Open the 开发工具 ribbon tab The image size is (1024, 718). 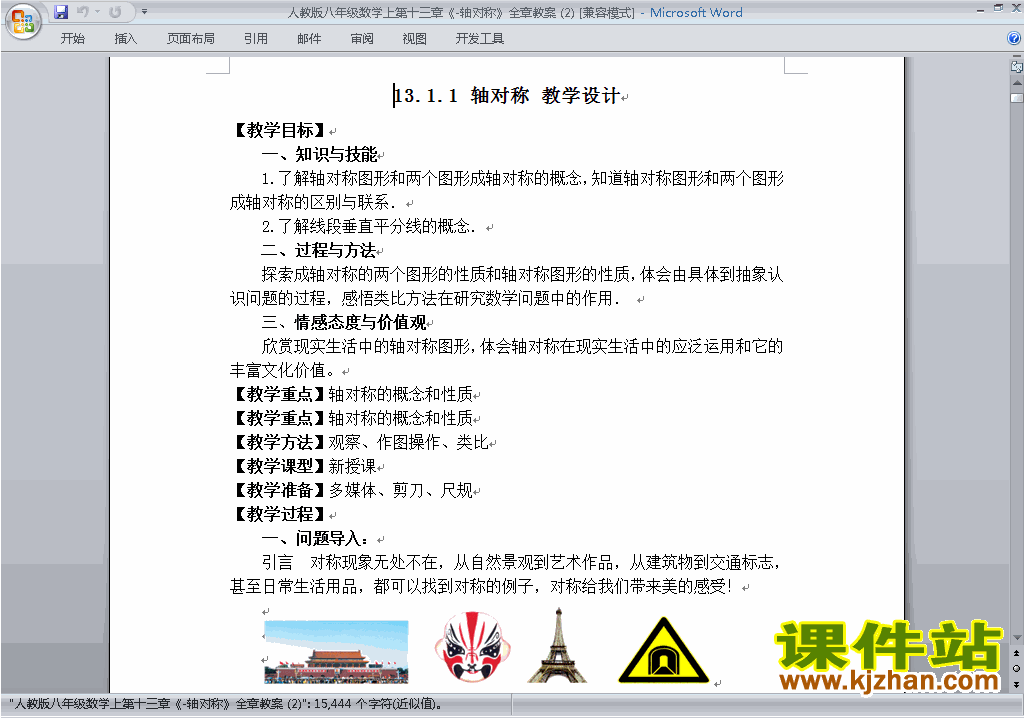point(479,39)
